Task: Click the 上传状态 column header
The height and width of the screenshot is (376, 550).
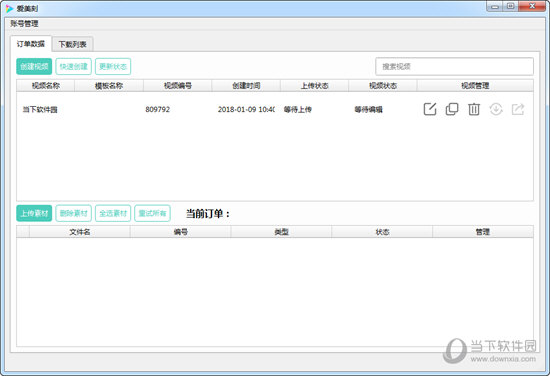Action: tap(314, 86)
